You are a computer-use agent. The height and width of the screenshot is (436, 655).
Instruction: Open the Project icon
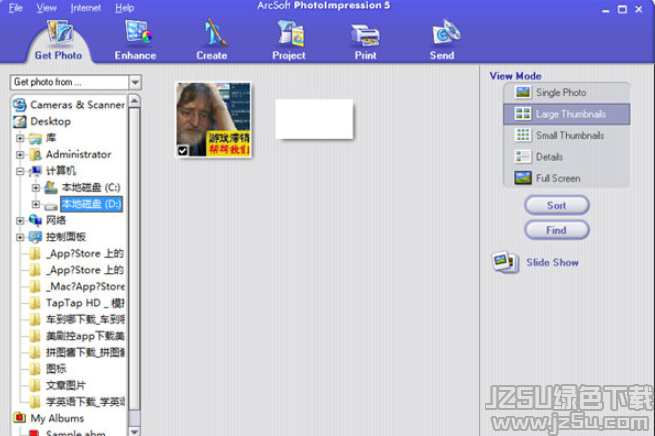coord(291,33)
